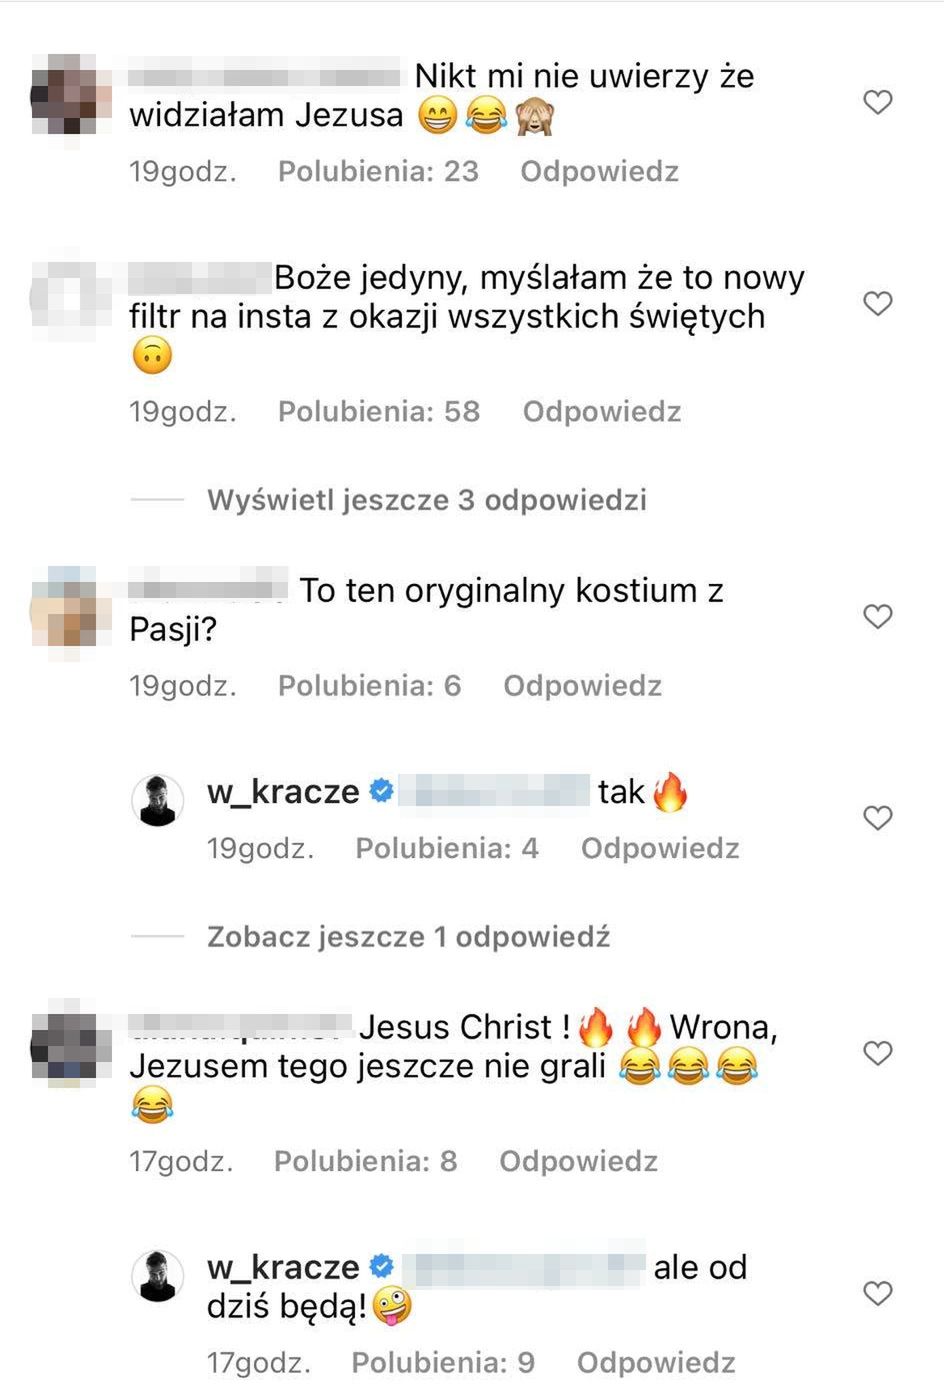Image resolution: width=944 pixels, height=1396 pixels.
Task: View 'Polubienia: 58' likes list
Action: pyautogui.click(x=379, y=411)
